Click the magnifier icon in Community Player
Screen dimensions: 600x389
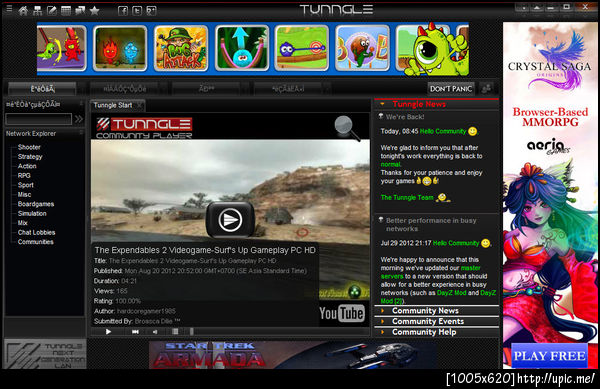coord(347,128)
